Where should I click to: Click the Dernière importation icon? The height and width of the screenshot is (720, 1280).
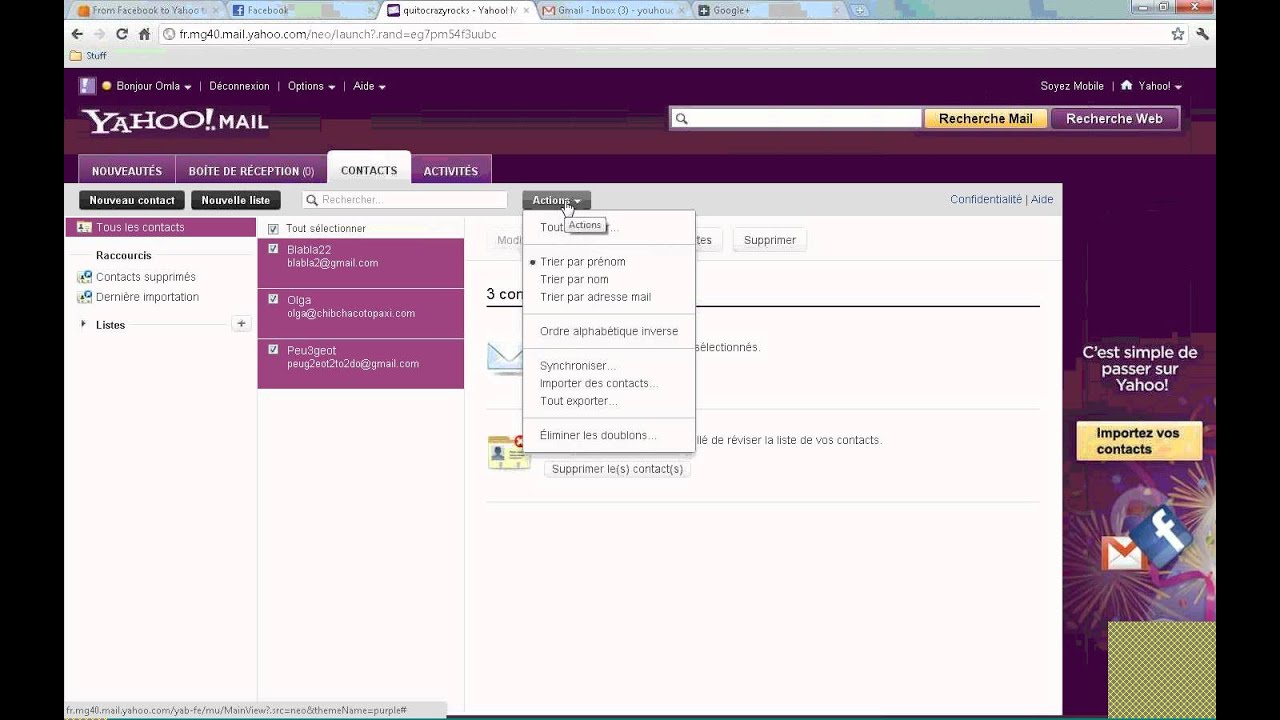tap(85, 297)
